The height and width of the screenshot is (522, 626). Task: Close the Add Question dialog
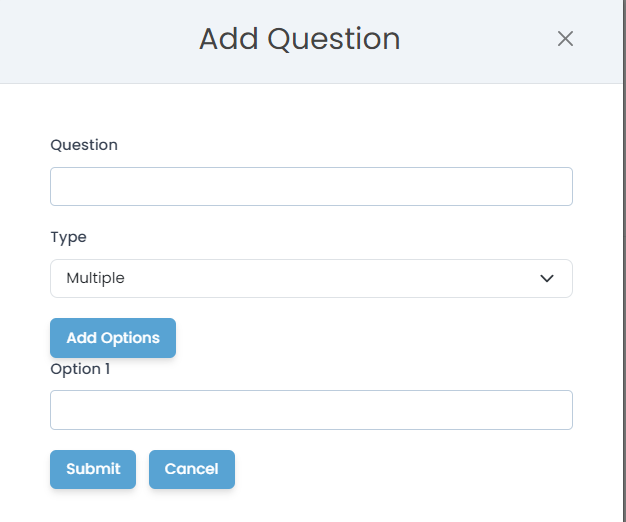click(x=565, y=39)
